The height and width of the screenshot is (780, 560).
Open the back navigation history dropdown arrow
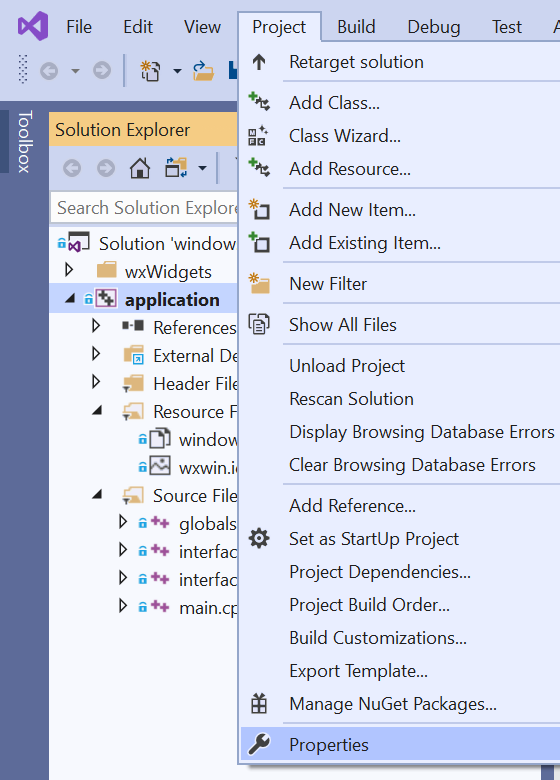pyautogui.click(x=75, y=71)
